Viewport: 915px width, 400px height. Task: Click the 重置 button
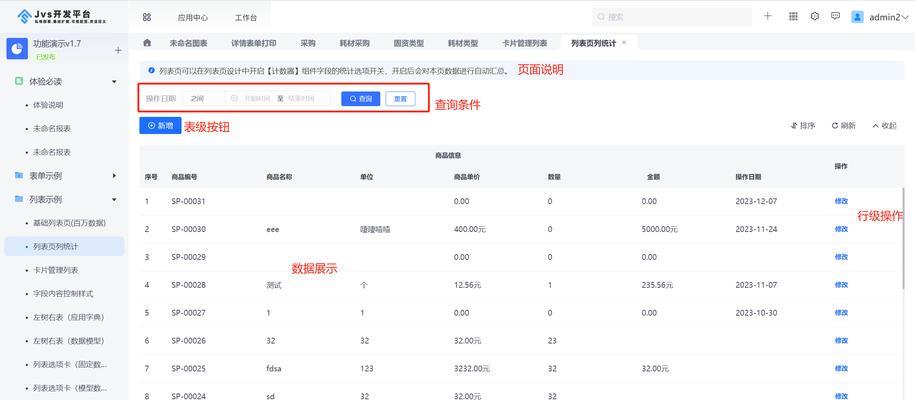(400, 99)
